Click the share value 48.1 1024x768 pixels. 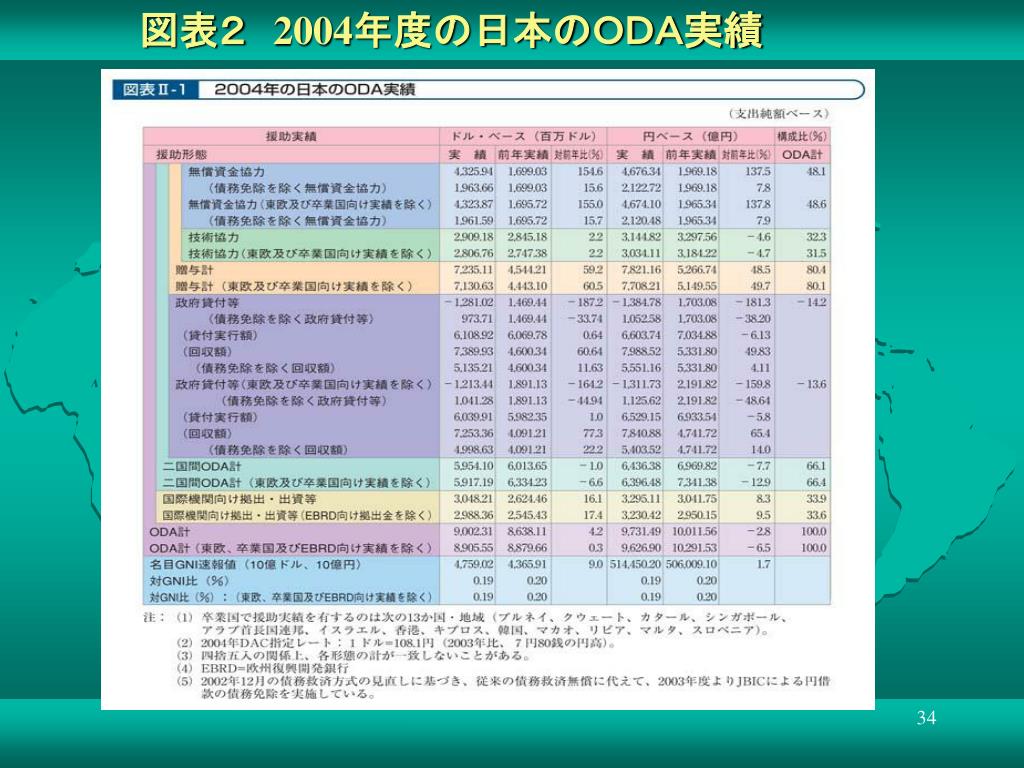816,172
